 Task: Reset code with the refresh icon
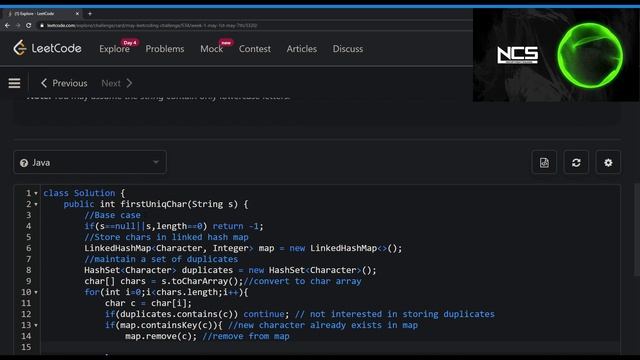tap(576, 162)
